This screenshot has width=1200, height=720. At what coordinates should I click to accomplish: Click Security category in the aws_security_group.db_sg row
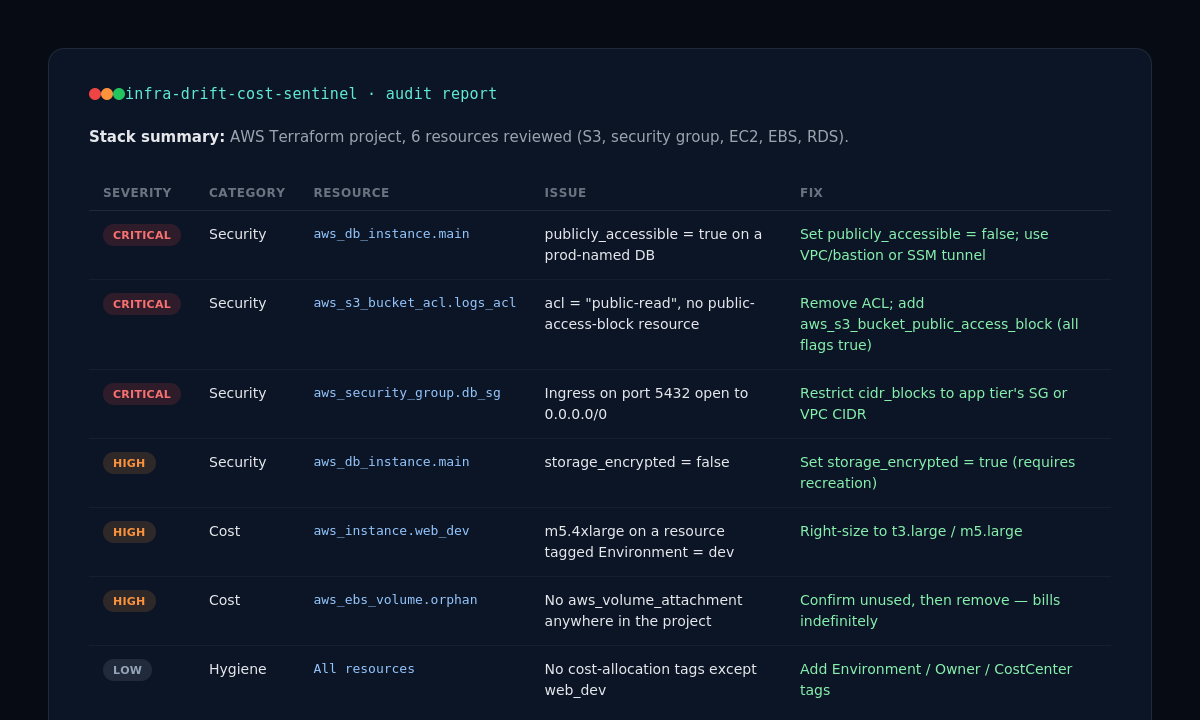[238, 393]
